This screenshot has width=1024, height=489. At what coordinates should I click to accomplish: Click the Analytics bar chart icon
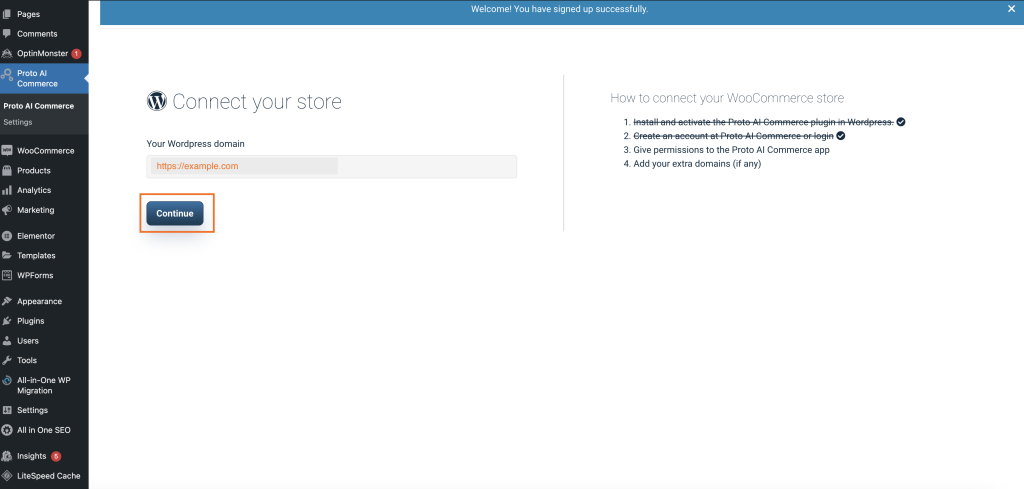click(7, 191)
